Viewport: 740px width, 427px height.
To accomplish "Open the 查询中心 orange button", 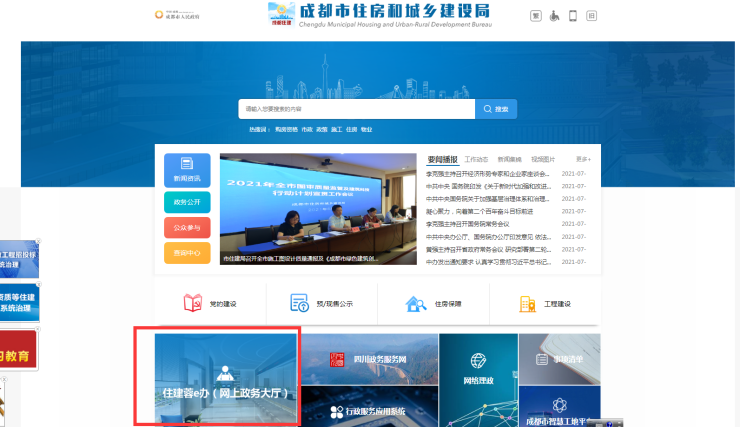I will click(187, 253).
